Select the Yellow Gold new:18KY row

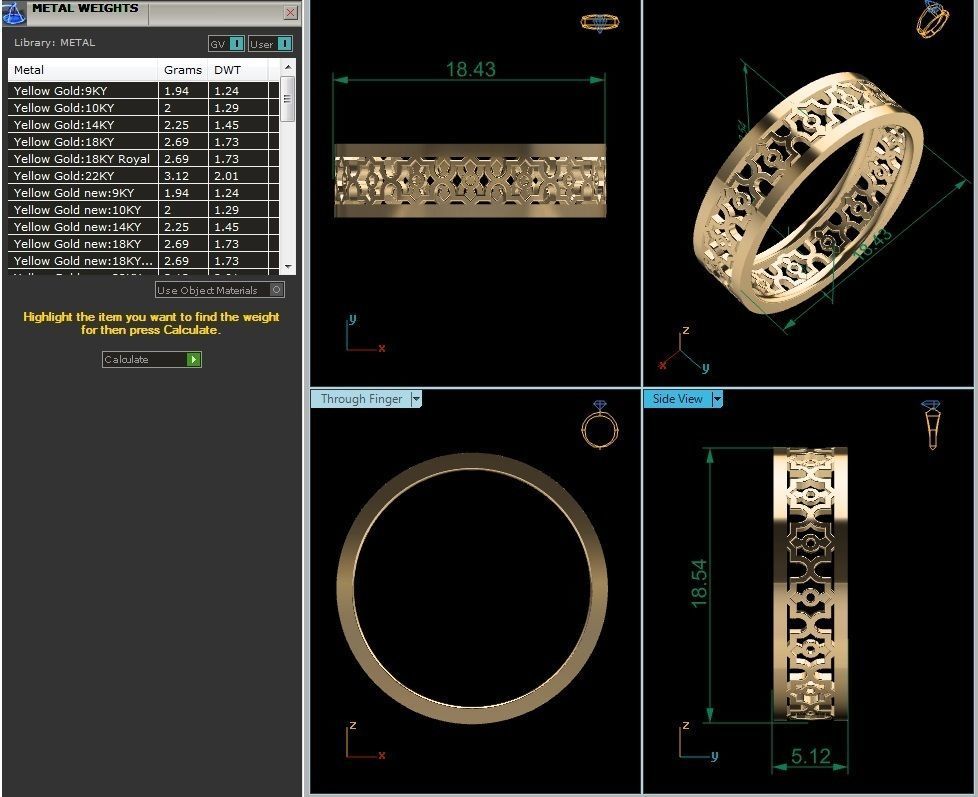click(143, 244)
